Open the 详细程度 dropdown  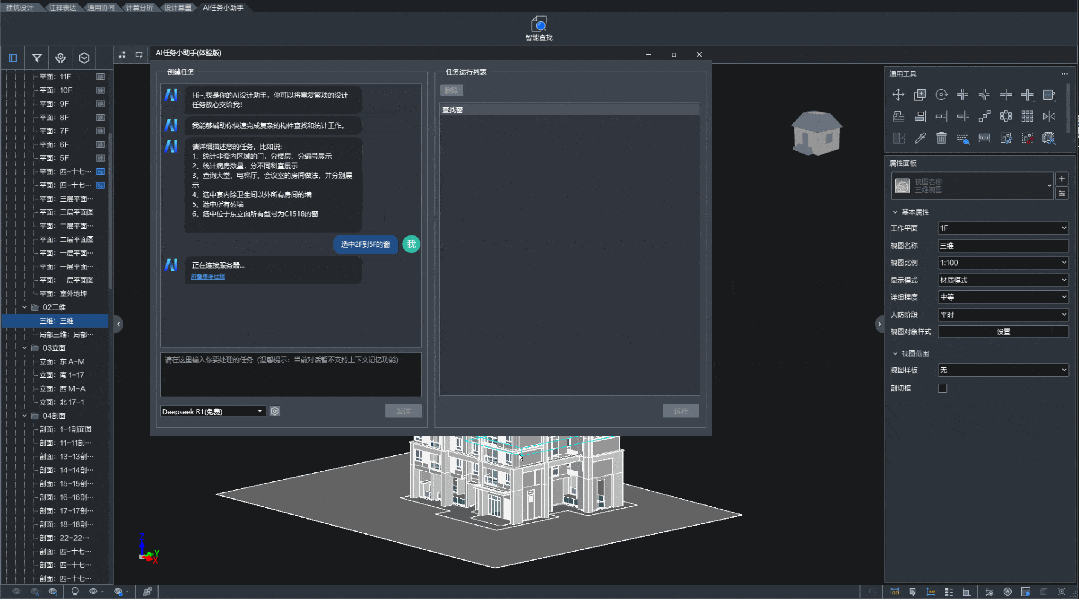(1003, 297)
